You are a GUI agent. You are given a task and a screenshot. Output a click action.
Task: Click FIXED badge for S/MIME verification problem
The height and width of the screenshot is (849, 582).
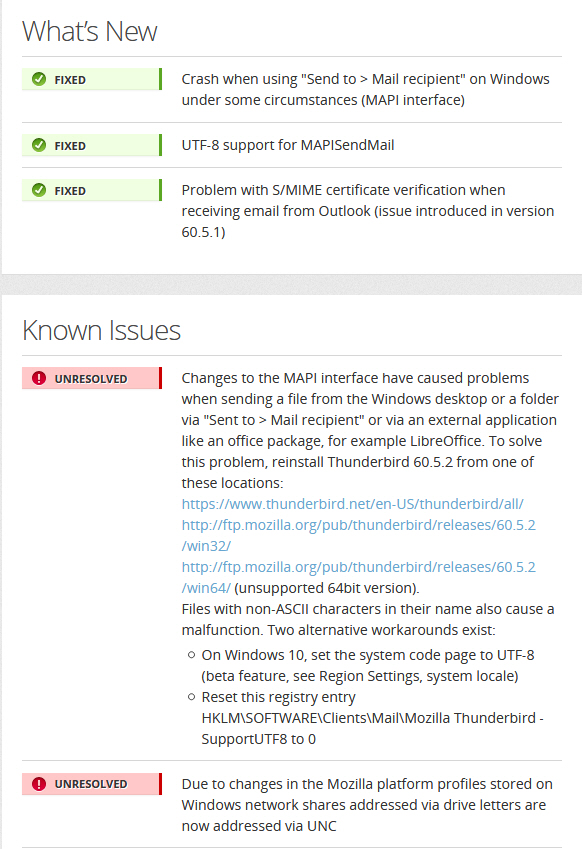[x=92, y=190]
